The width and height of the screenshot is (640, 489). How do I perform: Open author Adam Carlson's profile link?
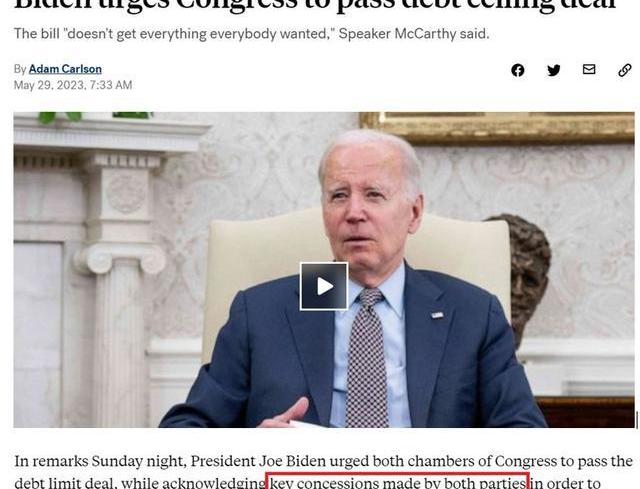click(65, 69)
